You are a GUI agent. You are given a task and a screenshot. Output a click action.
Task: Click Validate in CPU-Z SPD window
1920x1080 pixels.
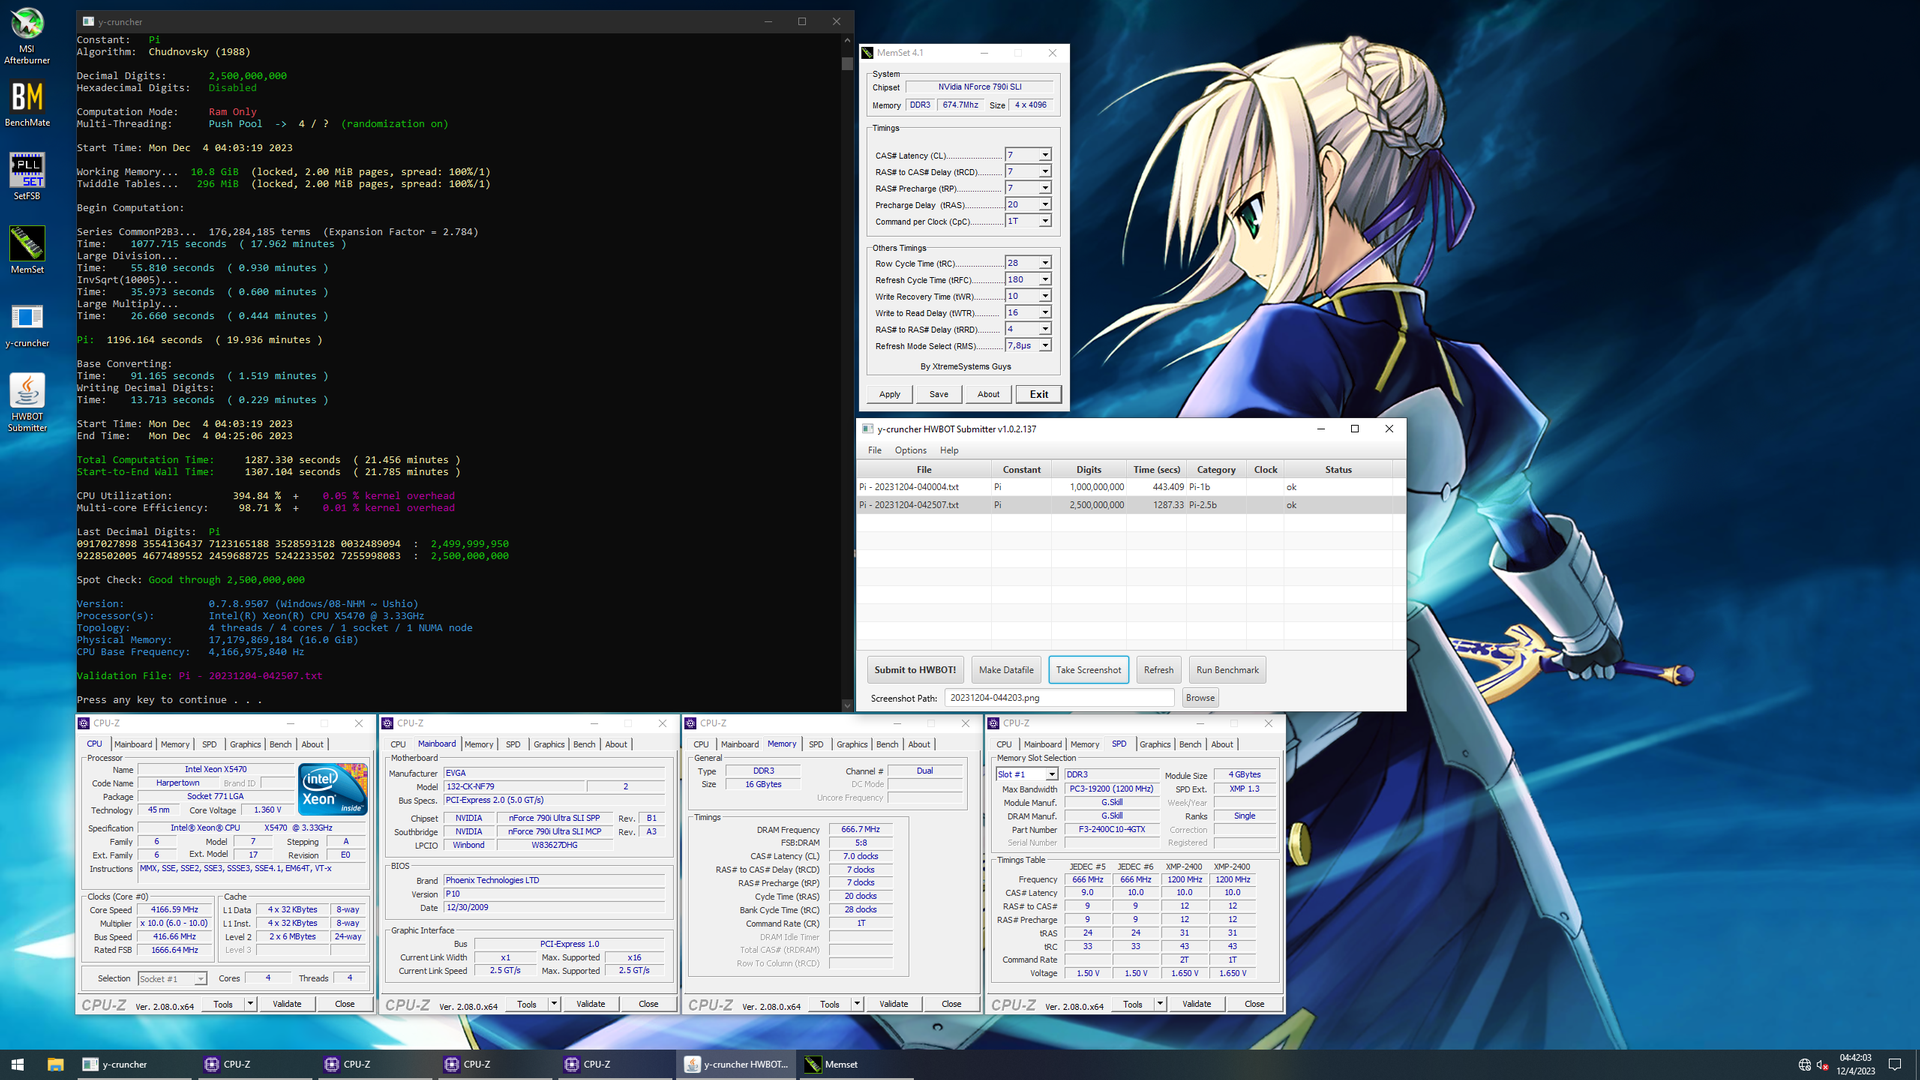pyautogui.click(x=1196, y=1004)
